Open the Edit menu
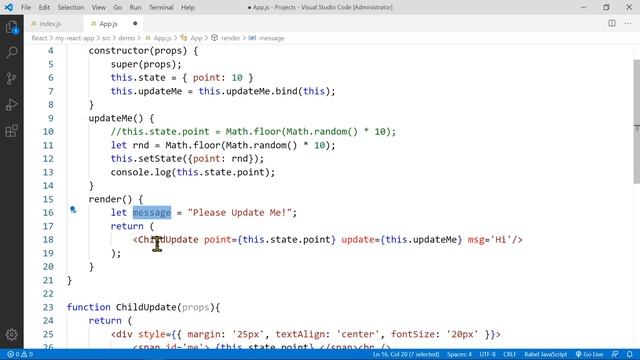Image resolution: width=640 pixels, height=360 pixels. pos(44,7)
